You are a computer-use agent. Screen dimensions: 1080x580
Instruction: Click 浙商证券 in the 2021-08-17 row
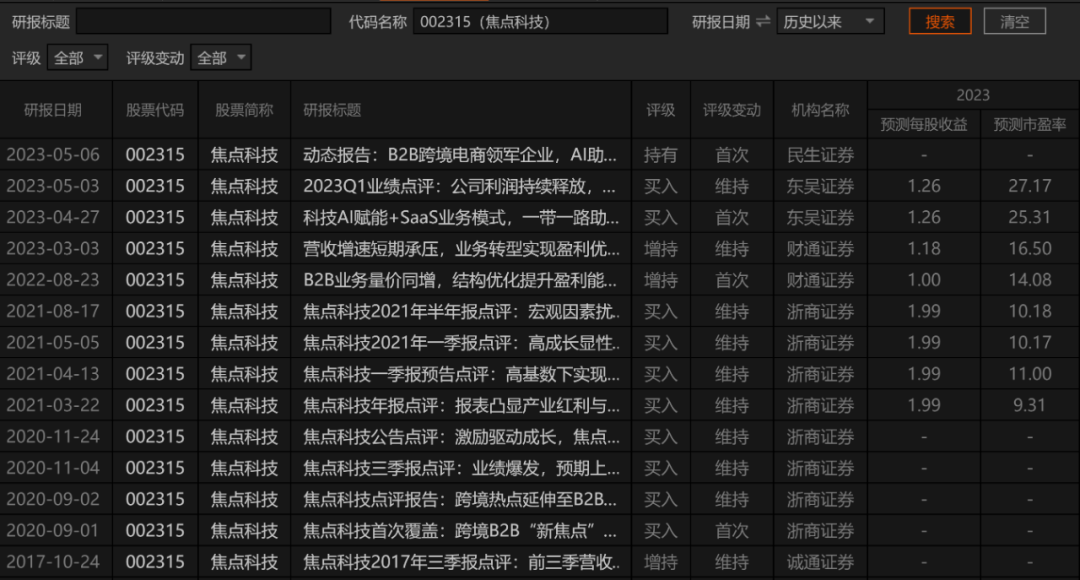(820, 311)
